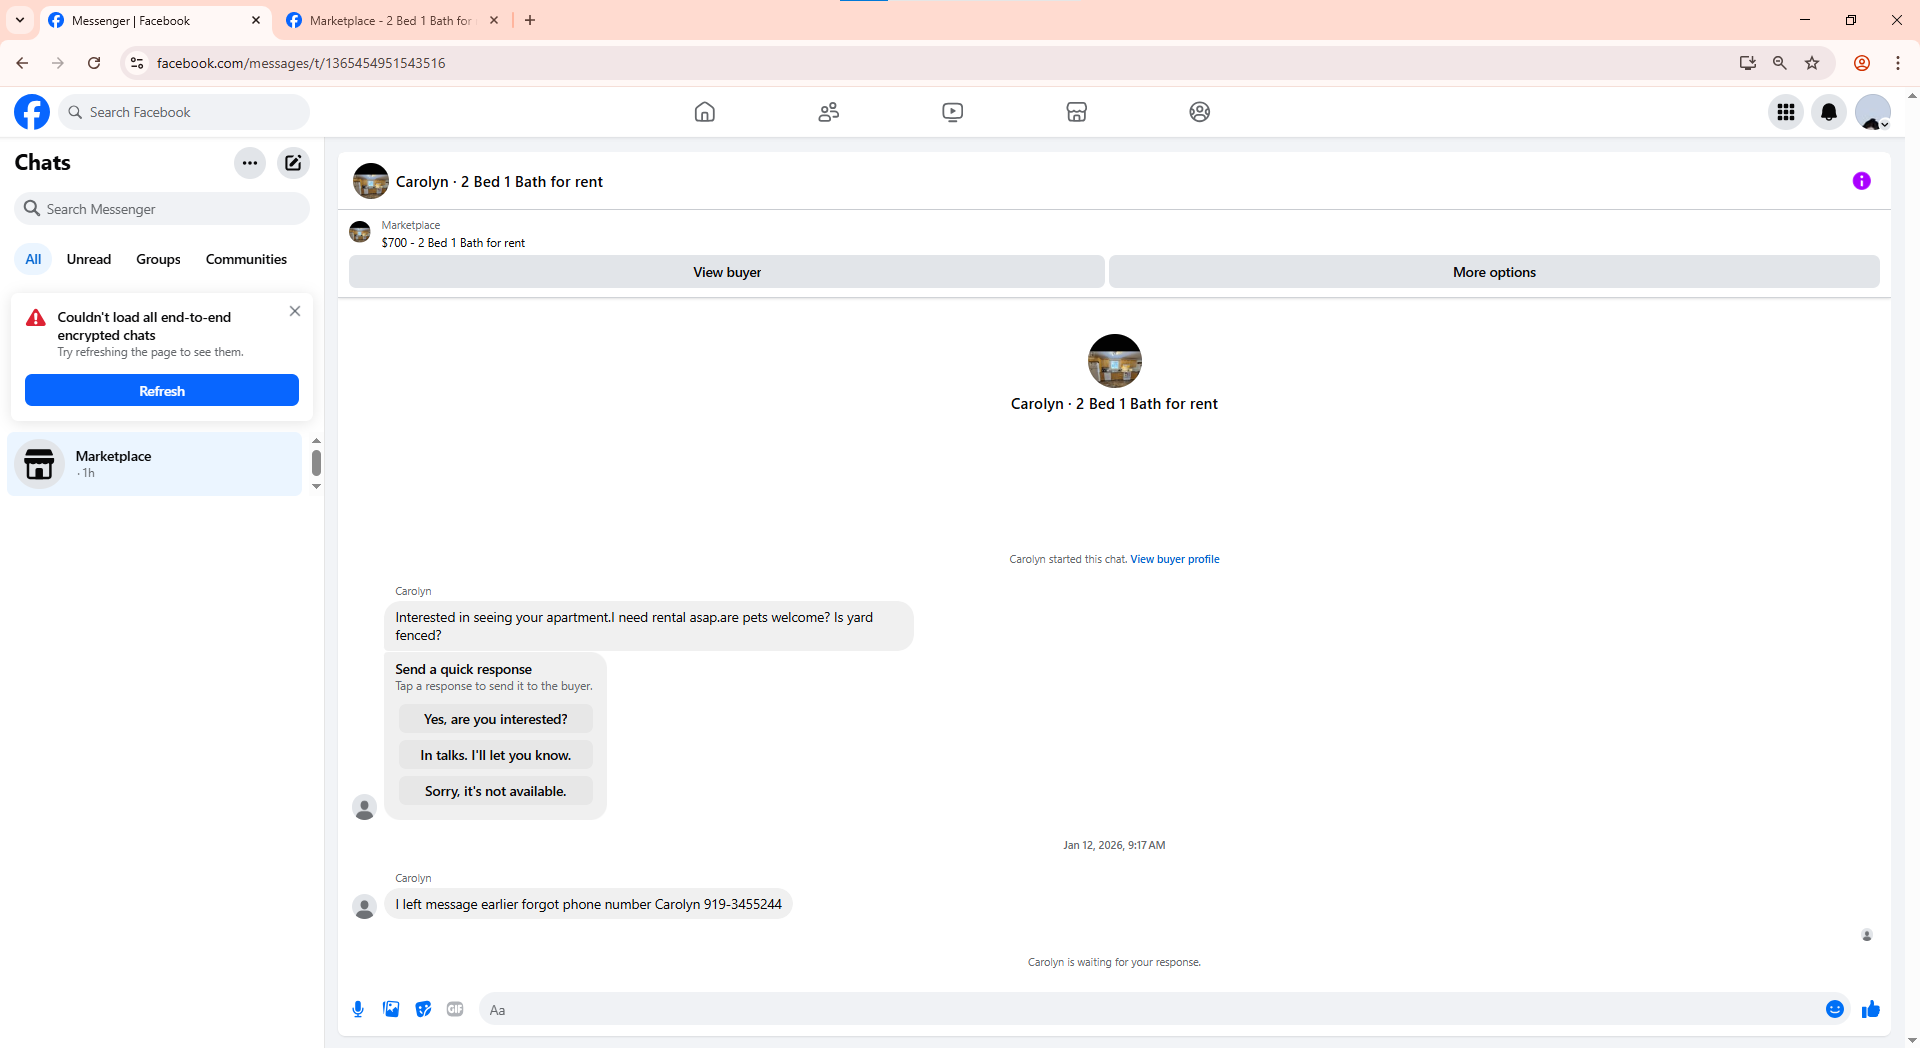The image size is (1920, 1048).
Task: Click the chat header avatar thumbnail
Action: [x=371, y=181]
